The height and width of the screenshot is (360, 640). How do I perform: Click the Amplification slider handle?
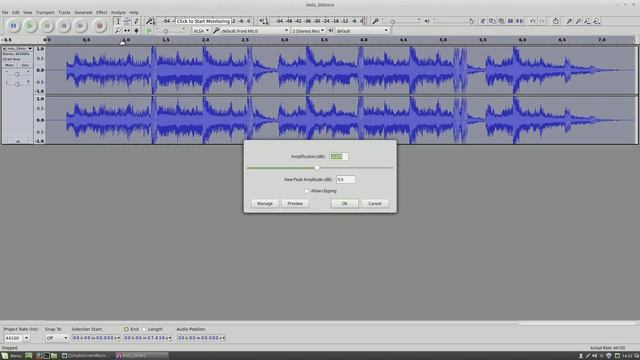coord(317,168)
